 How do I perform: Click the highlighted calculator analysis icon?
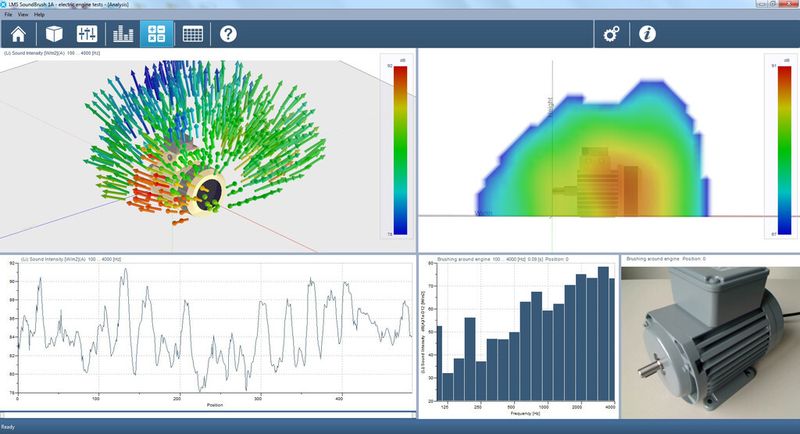(x=156, y=34)
